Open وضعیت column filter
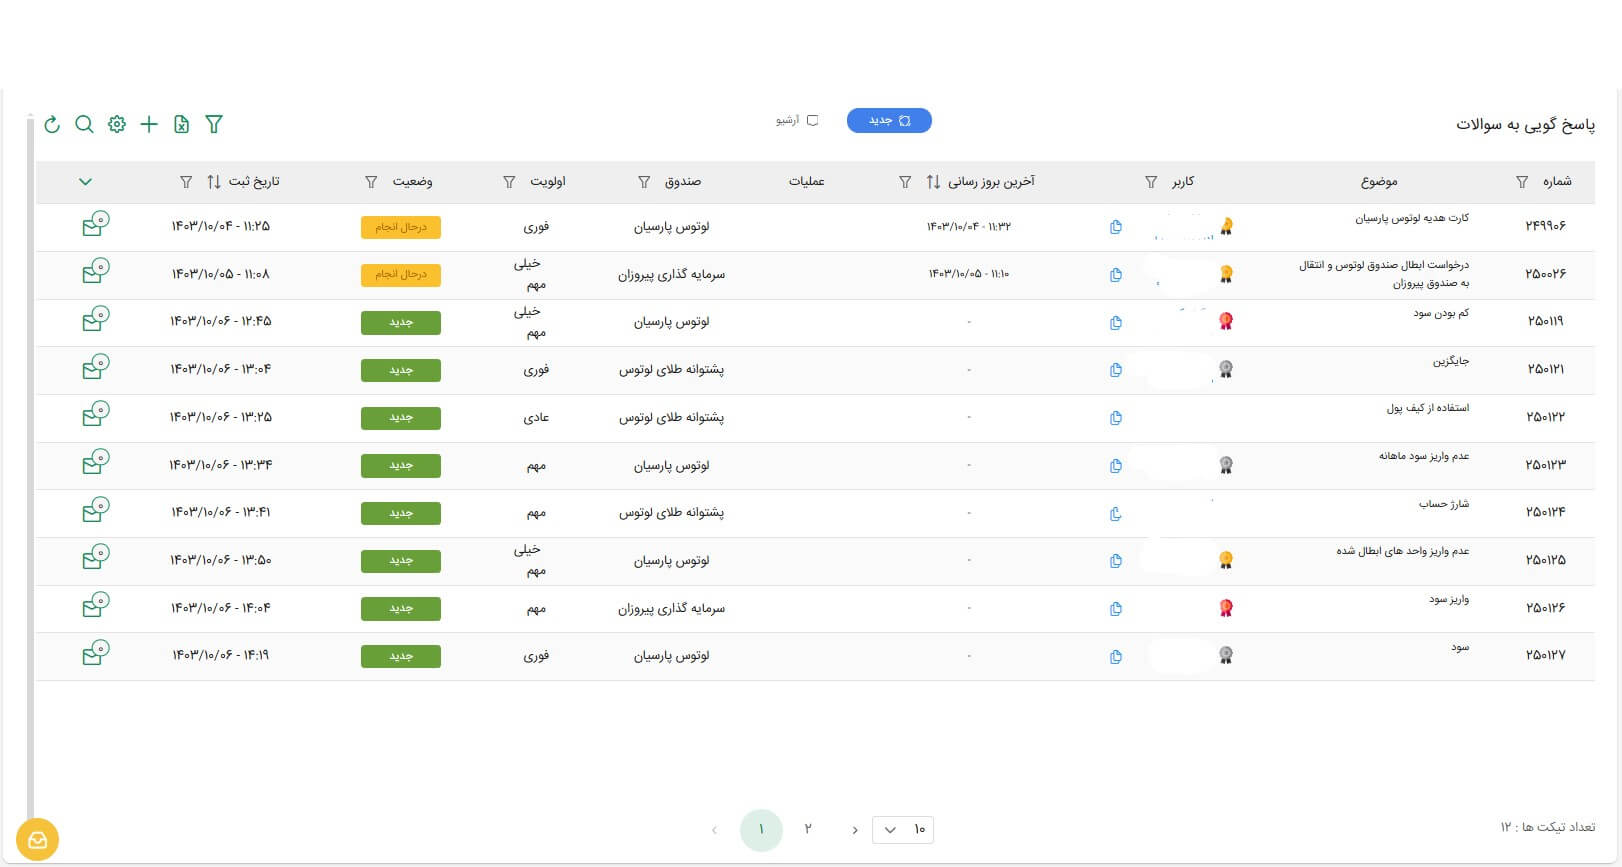 tap(371, 182)
